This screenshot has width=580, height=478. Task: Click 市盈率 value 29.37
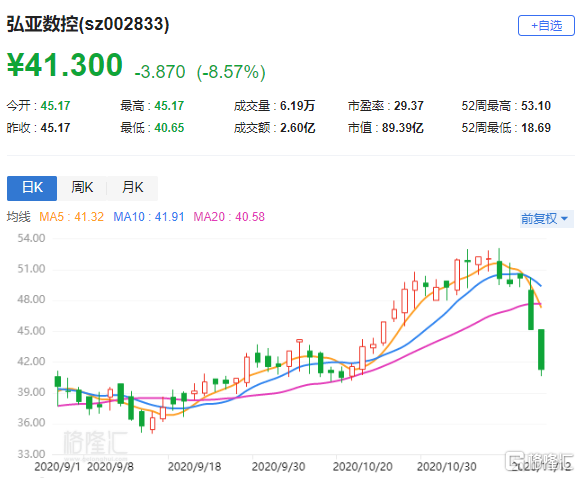(x=409, y=106)
